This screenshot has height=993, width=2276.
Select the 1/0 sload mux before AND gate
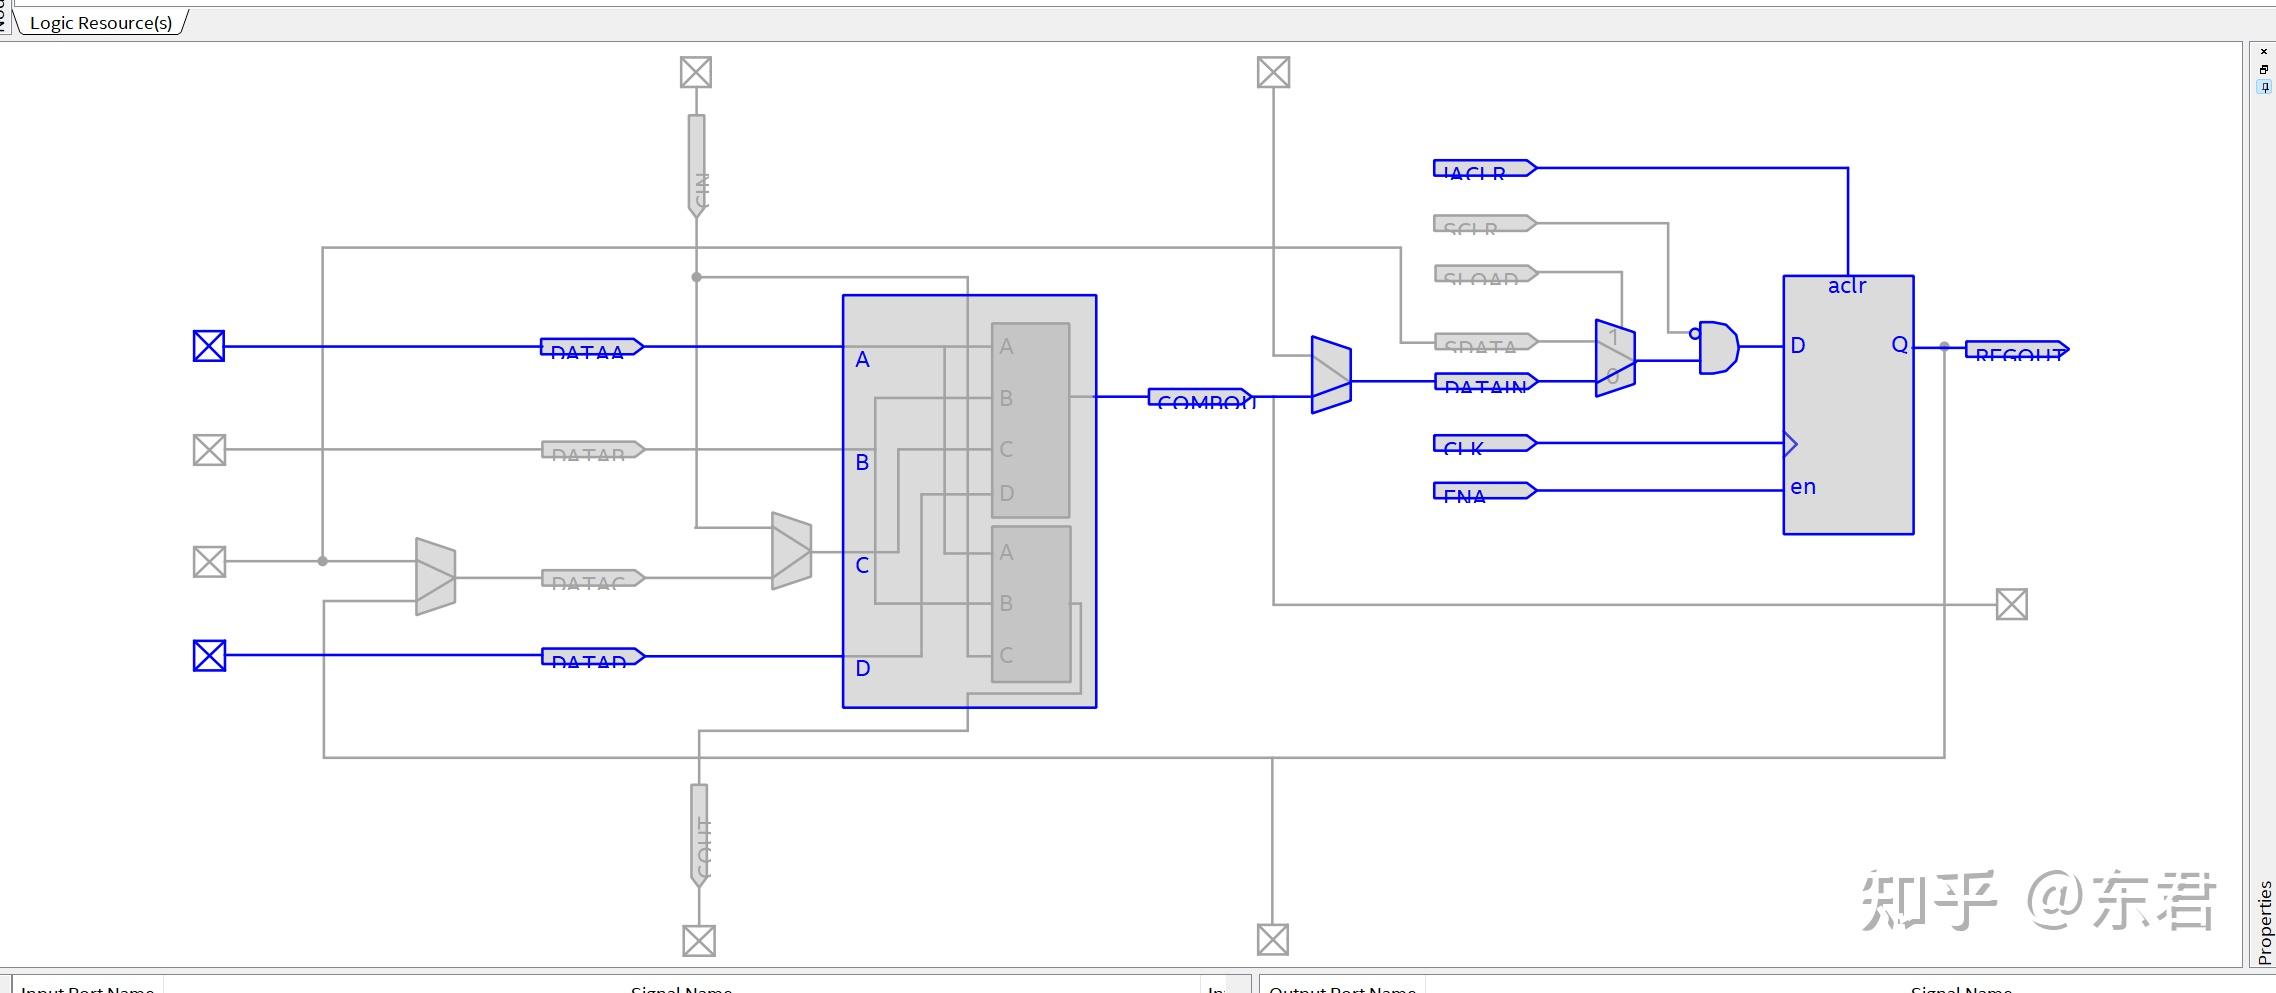(x=1615, y=358)
